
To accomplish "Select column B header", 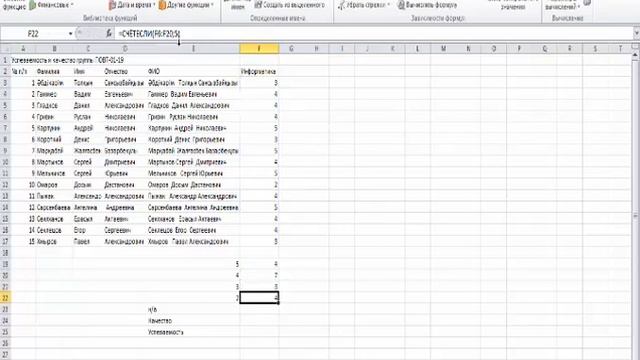I will 54,49.
